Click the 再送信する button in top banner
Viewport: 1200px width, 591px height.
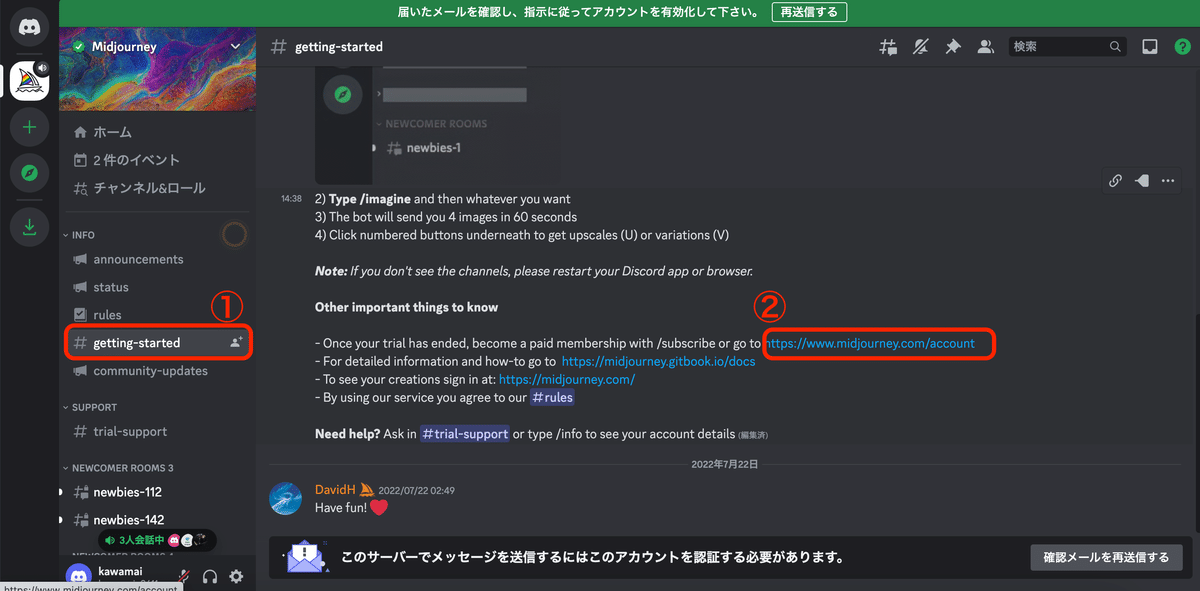click(x=810, y=12)
